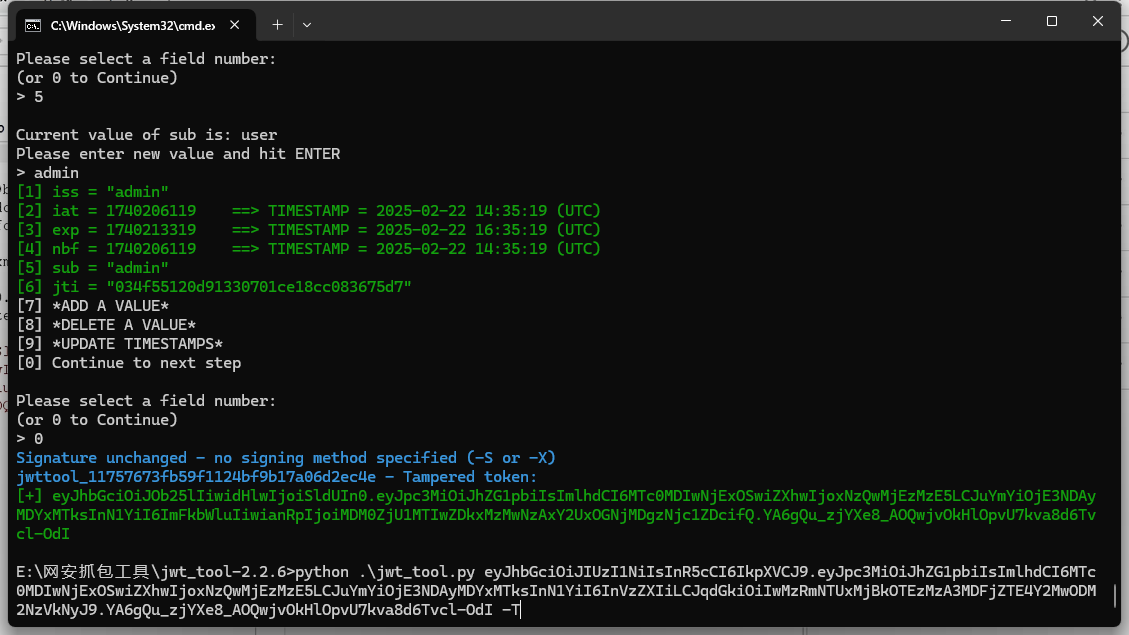The width and height of the screenshot is (1129, 635).
Task: Click the "[8] *DELETE A VALUE*" line
Action: tap(106, 325)
